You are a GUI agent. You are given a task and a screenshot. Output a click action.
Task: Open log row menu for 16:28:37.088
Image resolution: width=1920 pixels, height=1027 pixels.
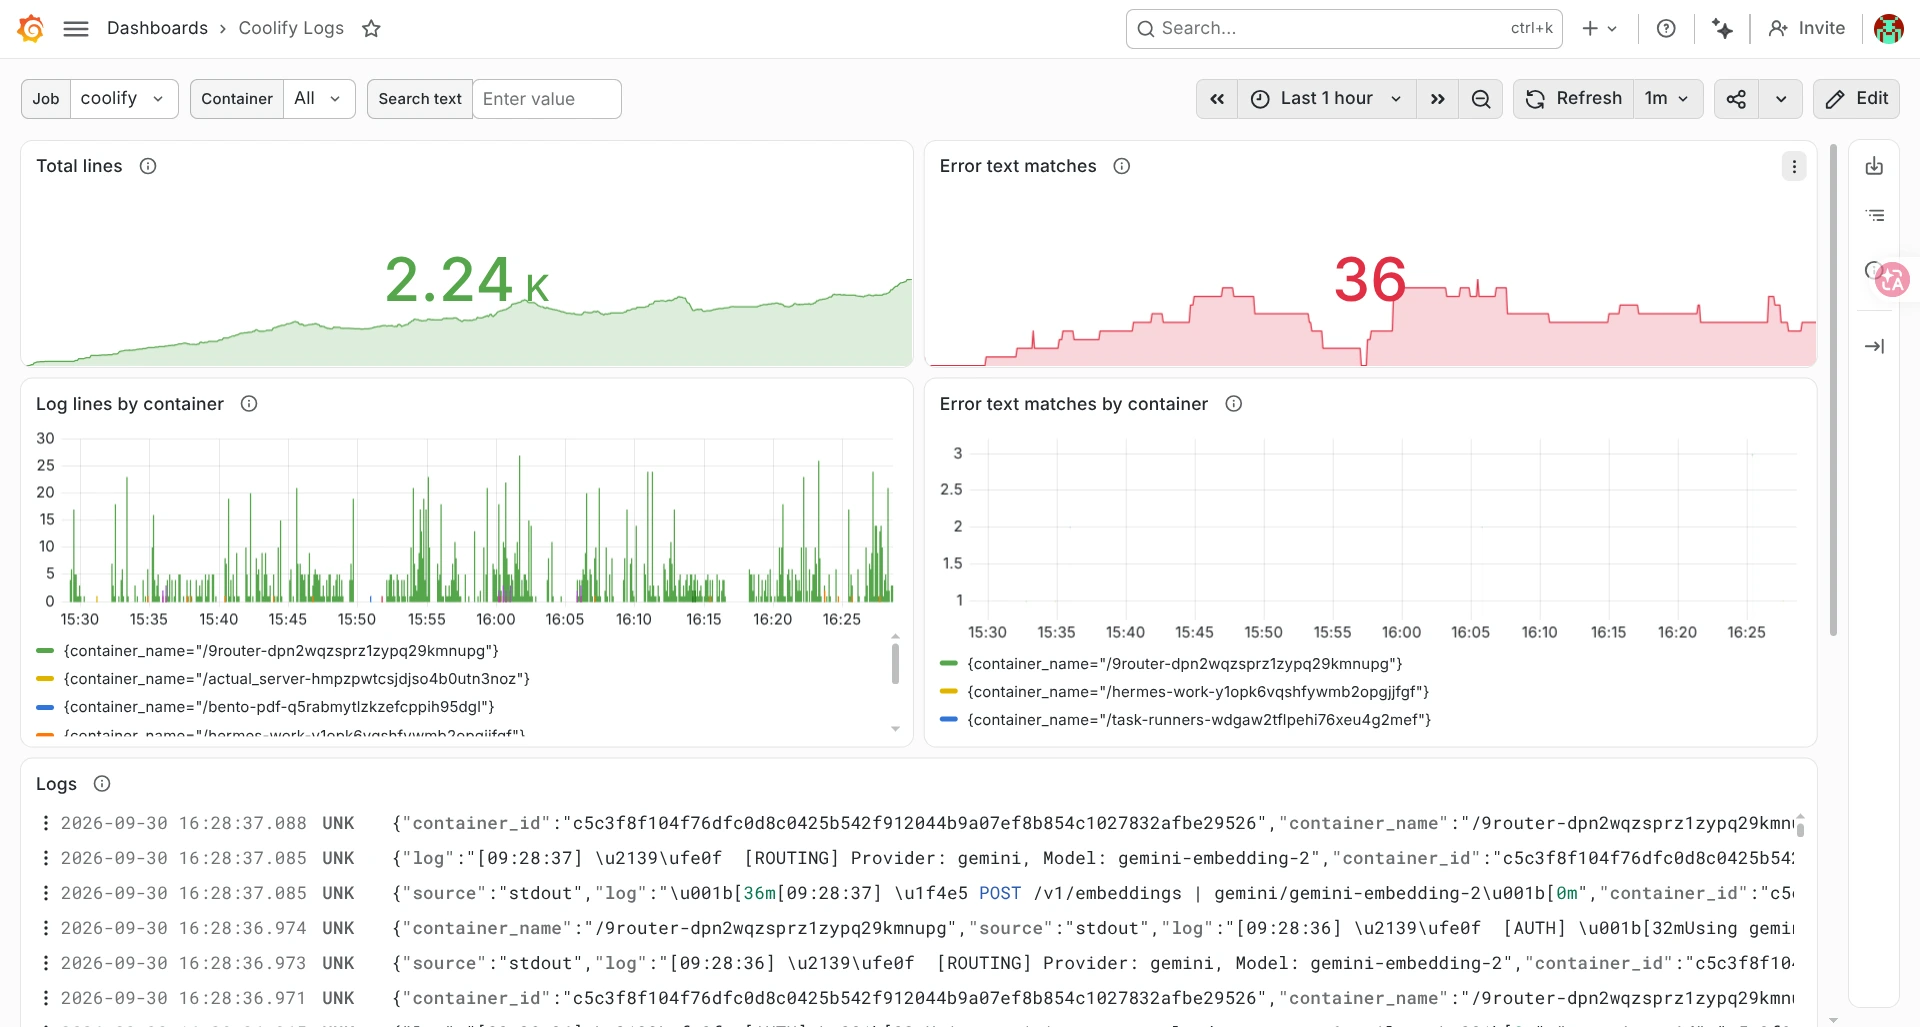[45, 823]
